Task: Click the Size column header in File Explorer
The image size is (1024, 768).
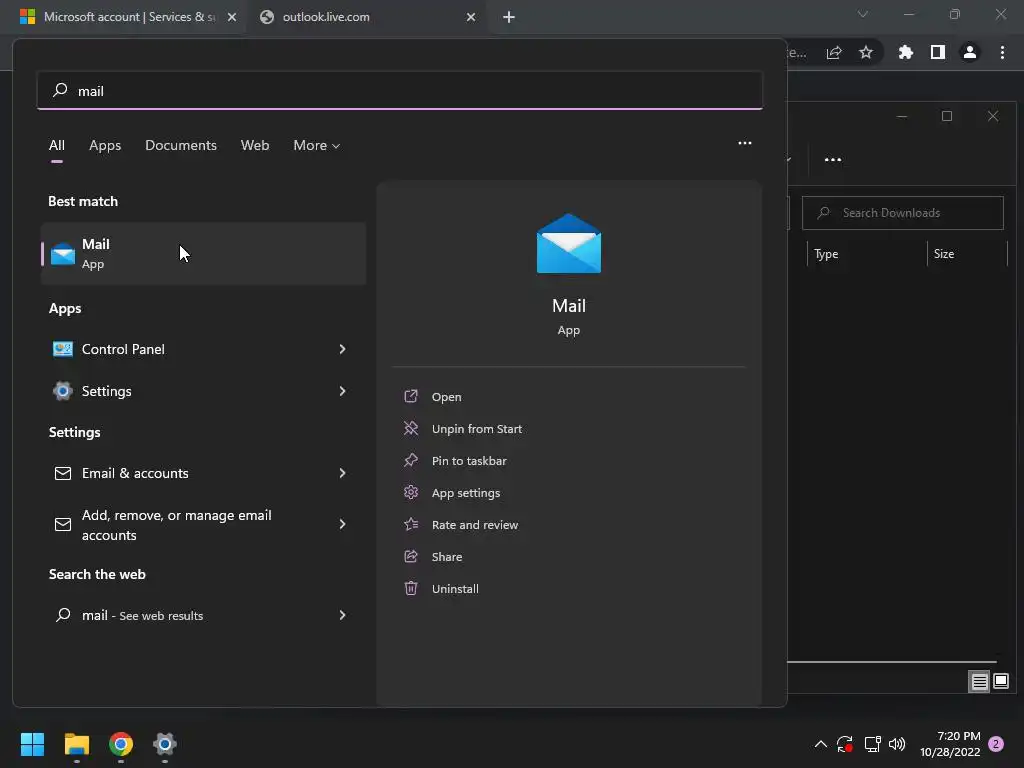Action: 944,254
